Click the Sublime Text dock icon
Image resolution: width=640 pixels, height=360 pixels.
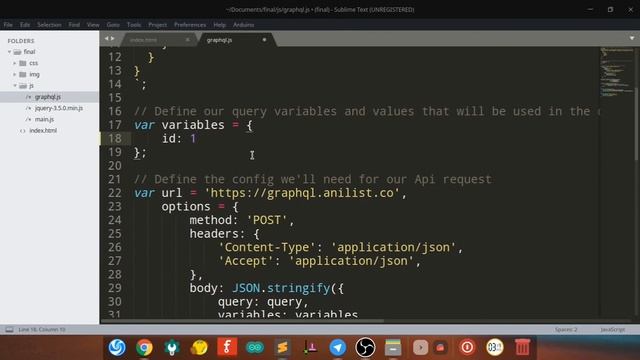tap(282, 347)
